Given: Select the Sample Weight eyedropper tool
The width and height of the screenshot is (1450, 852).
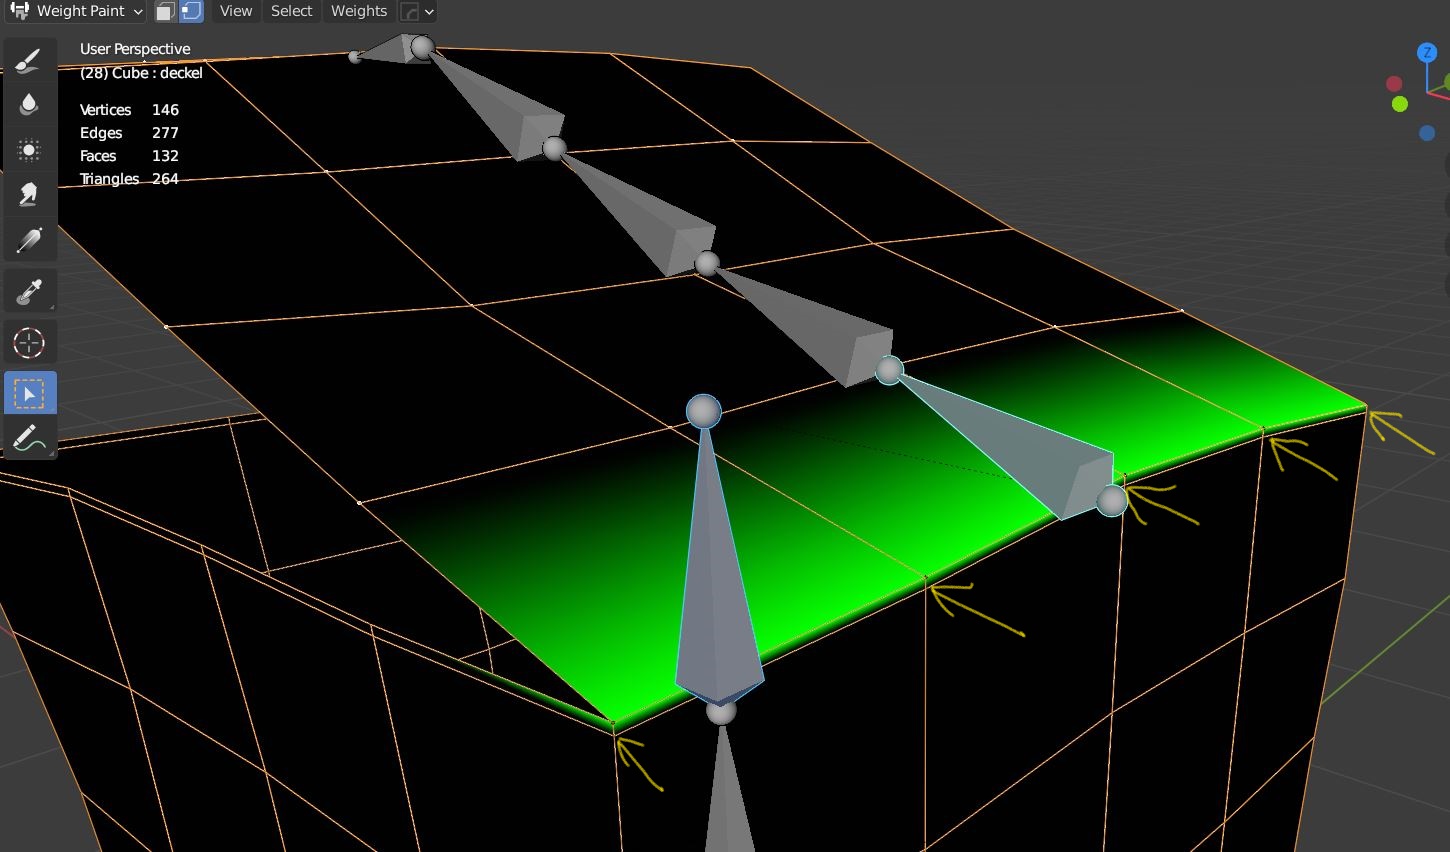Looking at the screenshot, I should point(29,291).
